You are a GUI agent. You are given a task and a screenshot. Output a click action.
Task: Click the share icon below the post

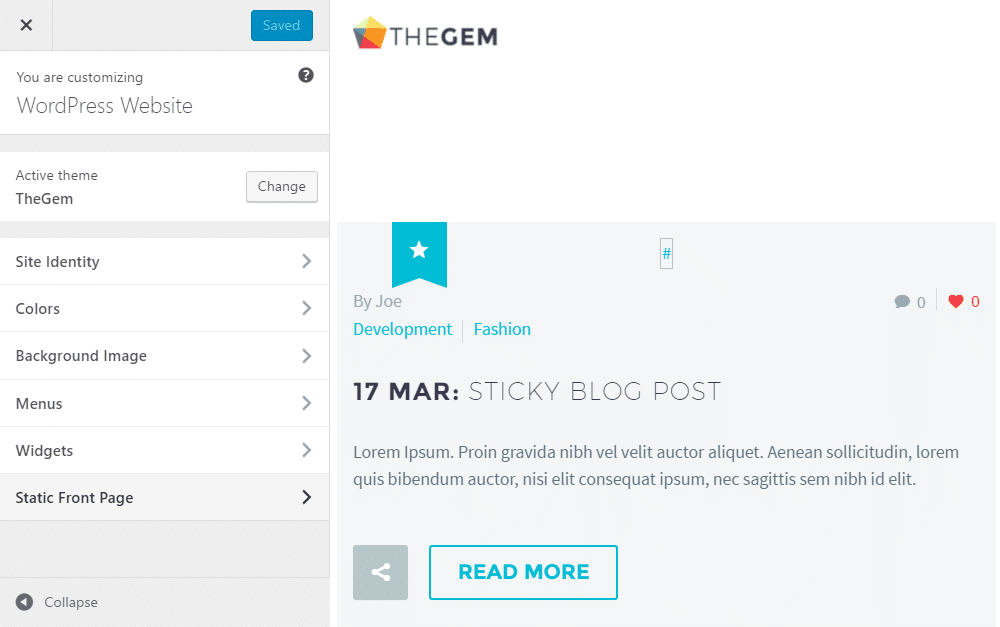coord(380,571)
